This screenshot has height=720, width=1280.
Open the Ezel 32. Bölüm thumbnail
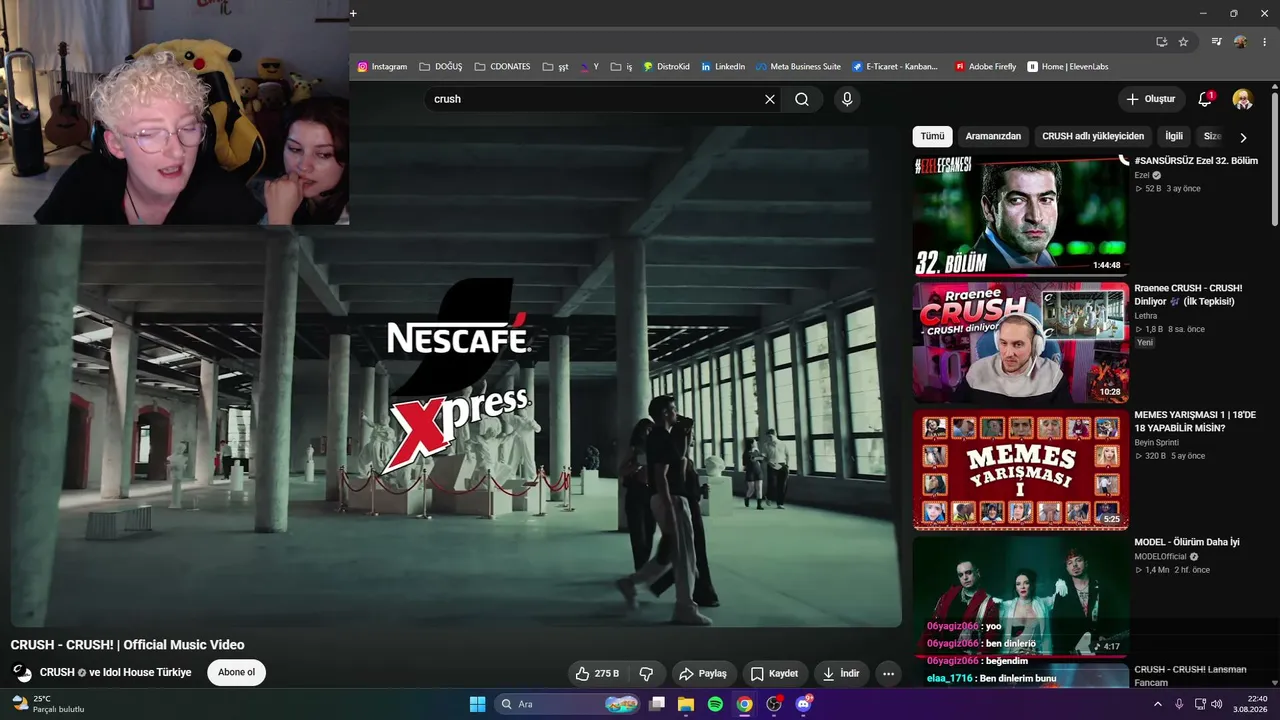click(x=1020, y=214)
